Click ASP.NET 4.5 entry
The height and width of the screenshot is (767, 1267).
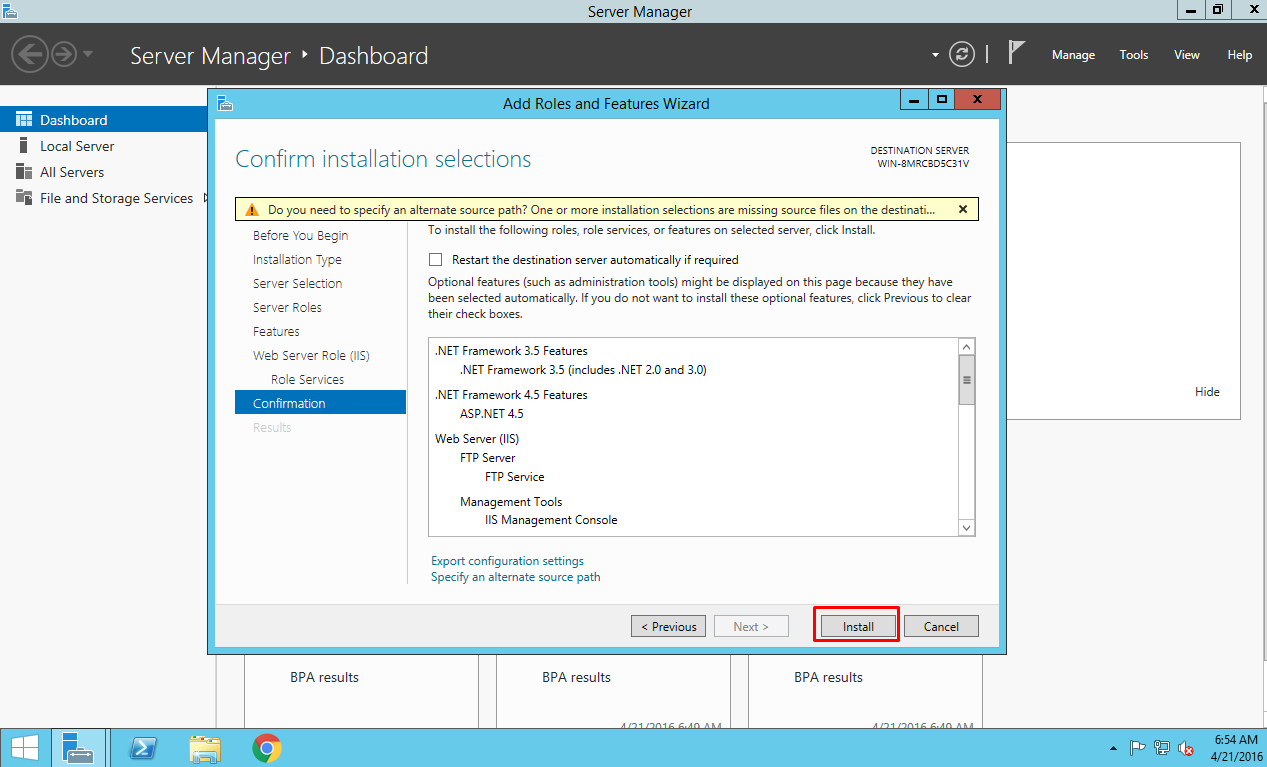(491, 413)
